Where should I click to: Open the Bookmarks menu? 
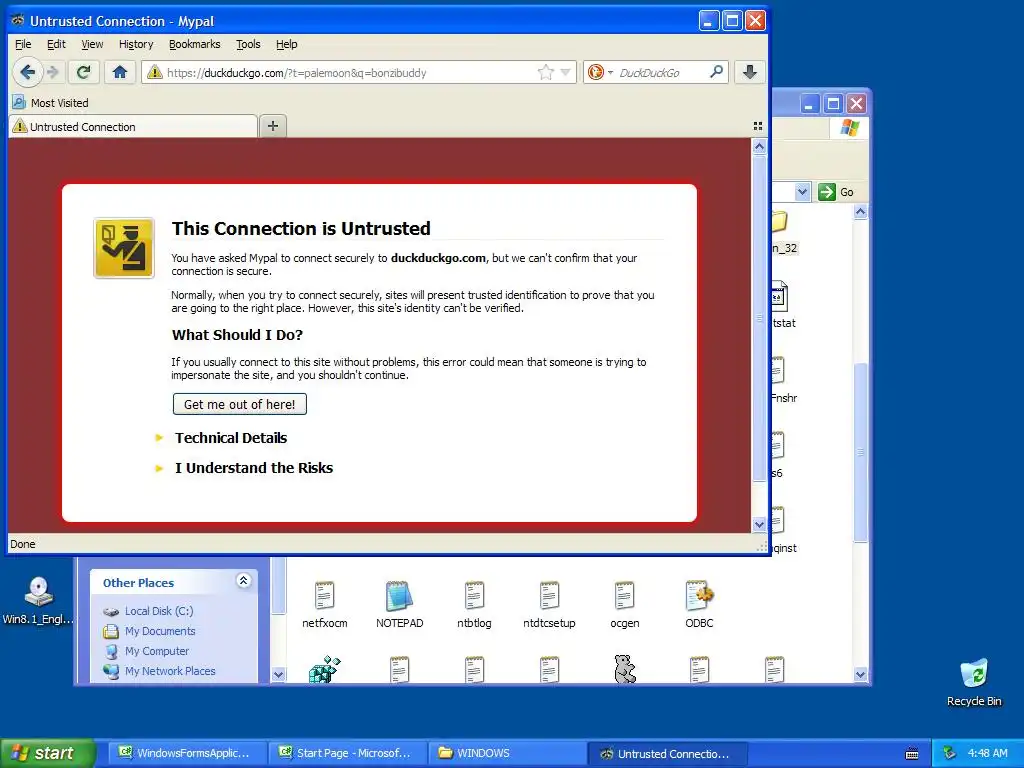(195, 44)
